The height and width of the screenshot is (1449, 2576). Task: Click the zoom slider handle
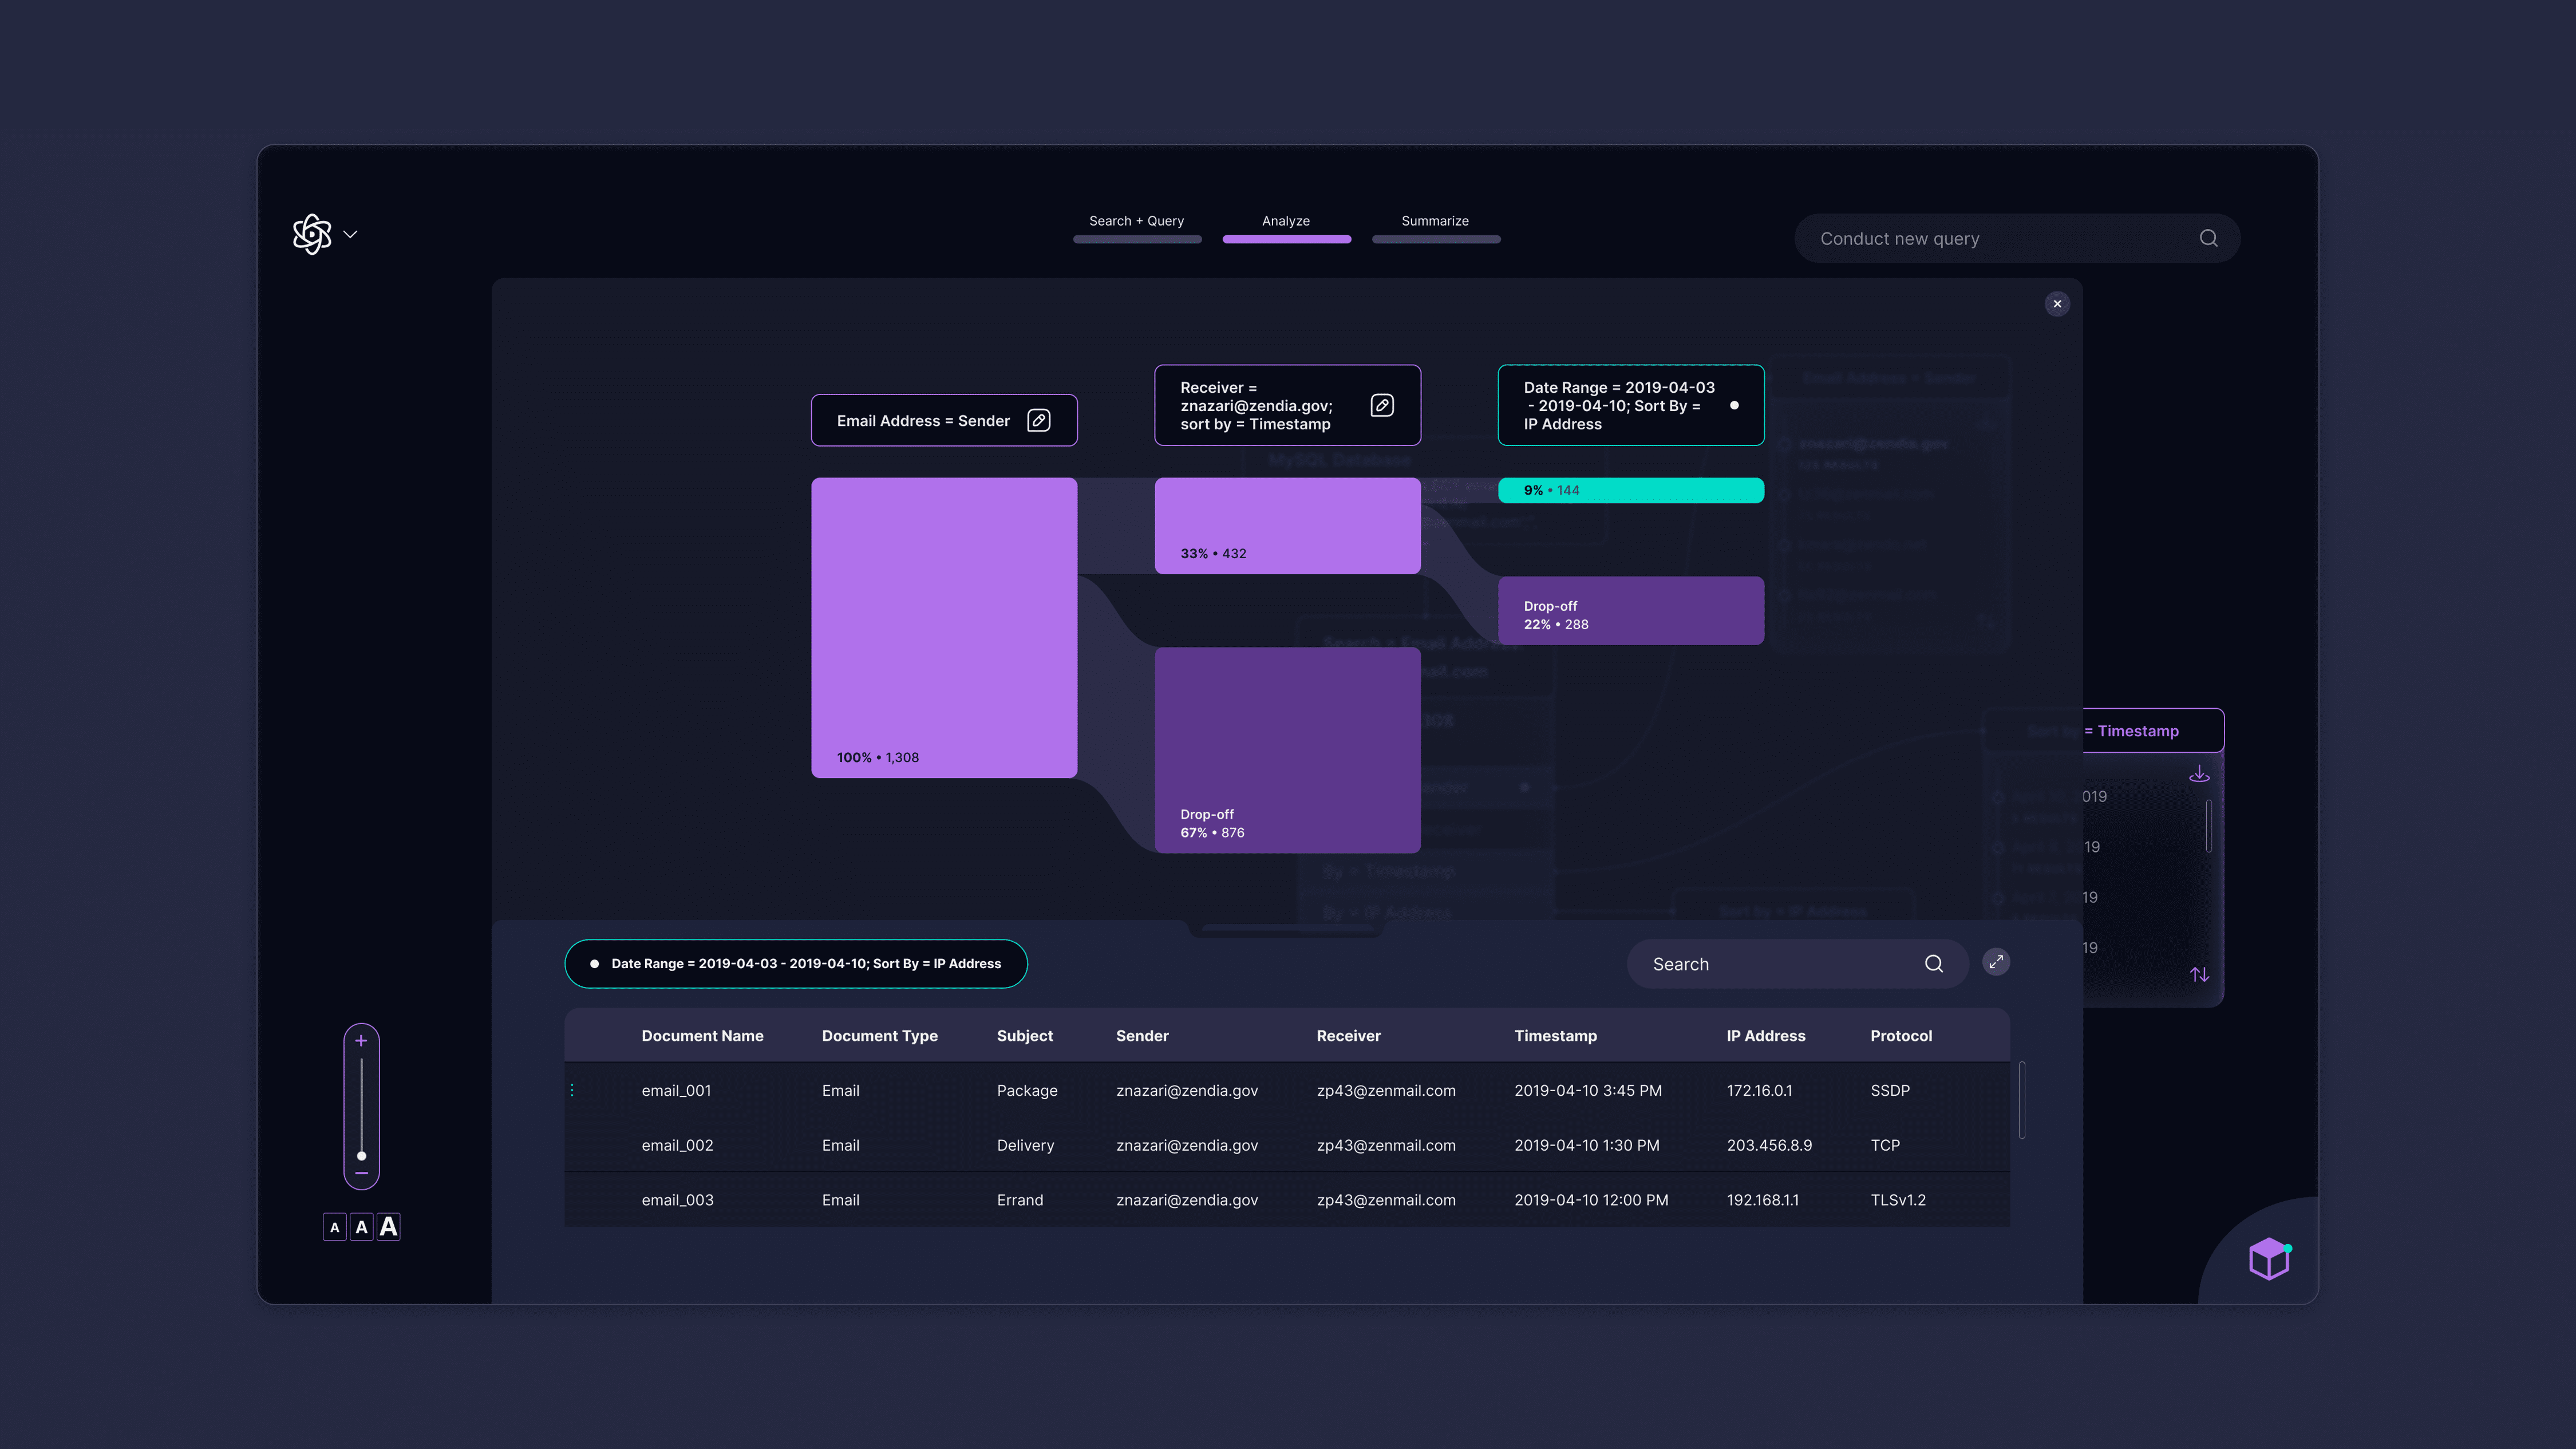(x=361, y=1156)
